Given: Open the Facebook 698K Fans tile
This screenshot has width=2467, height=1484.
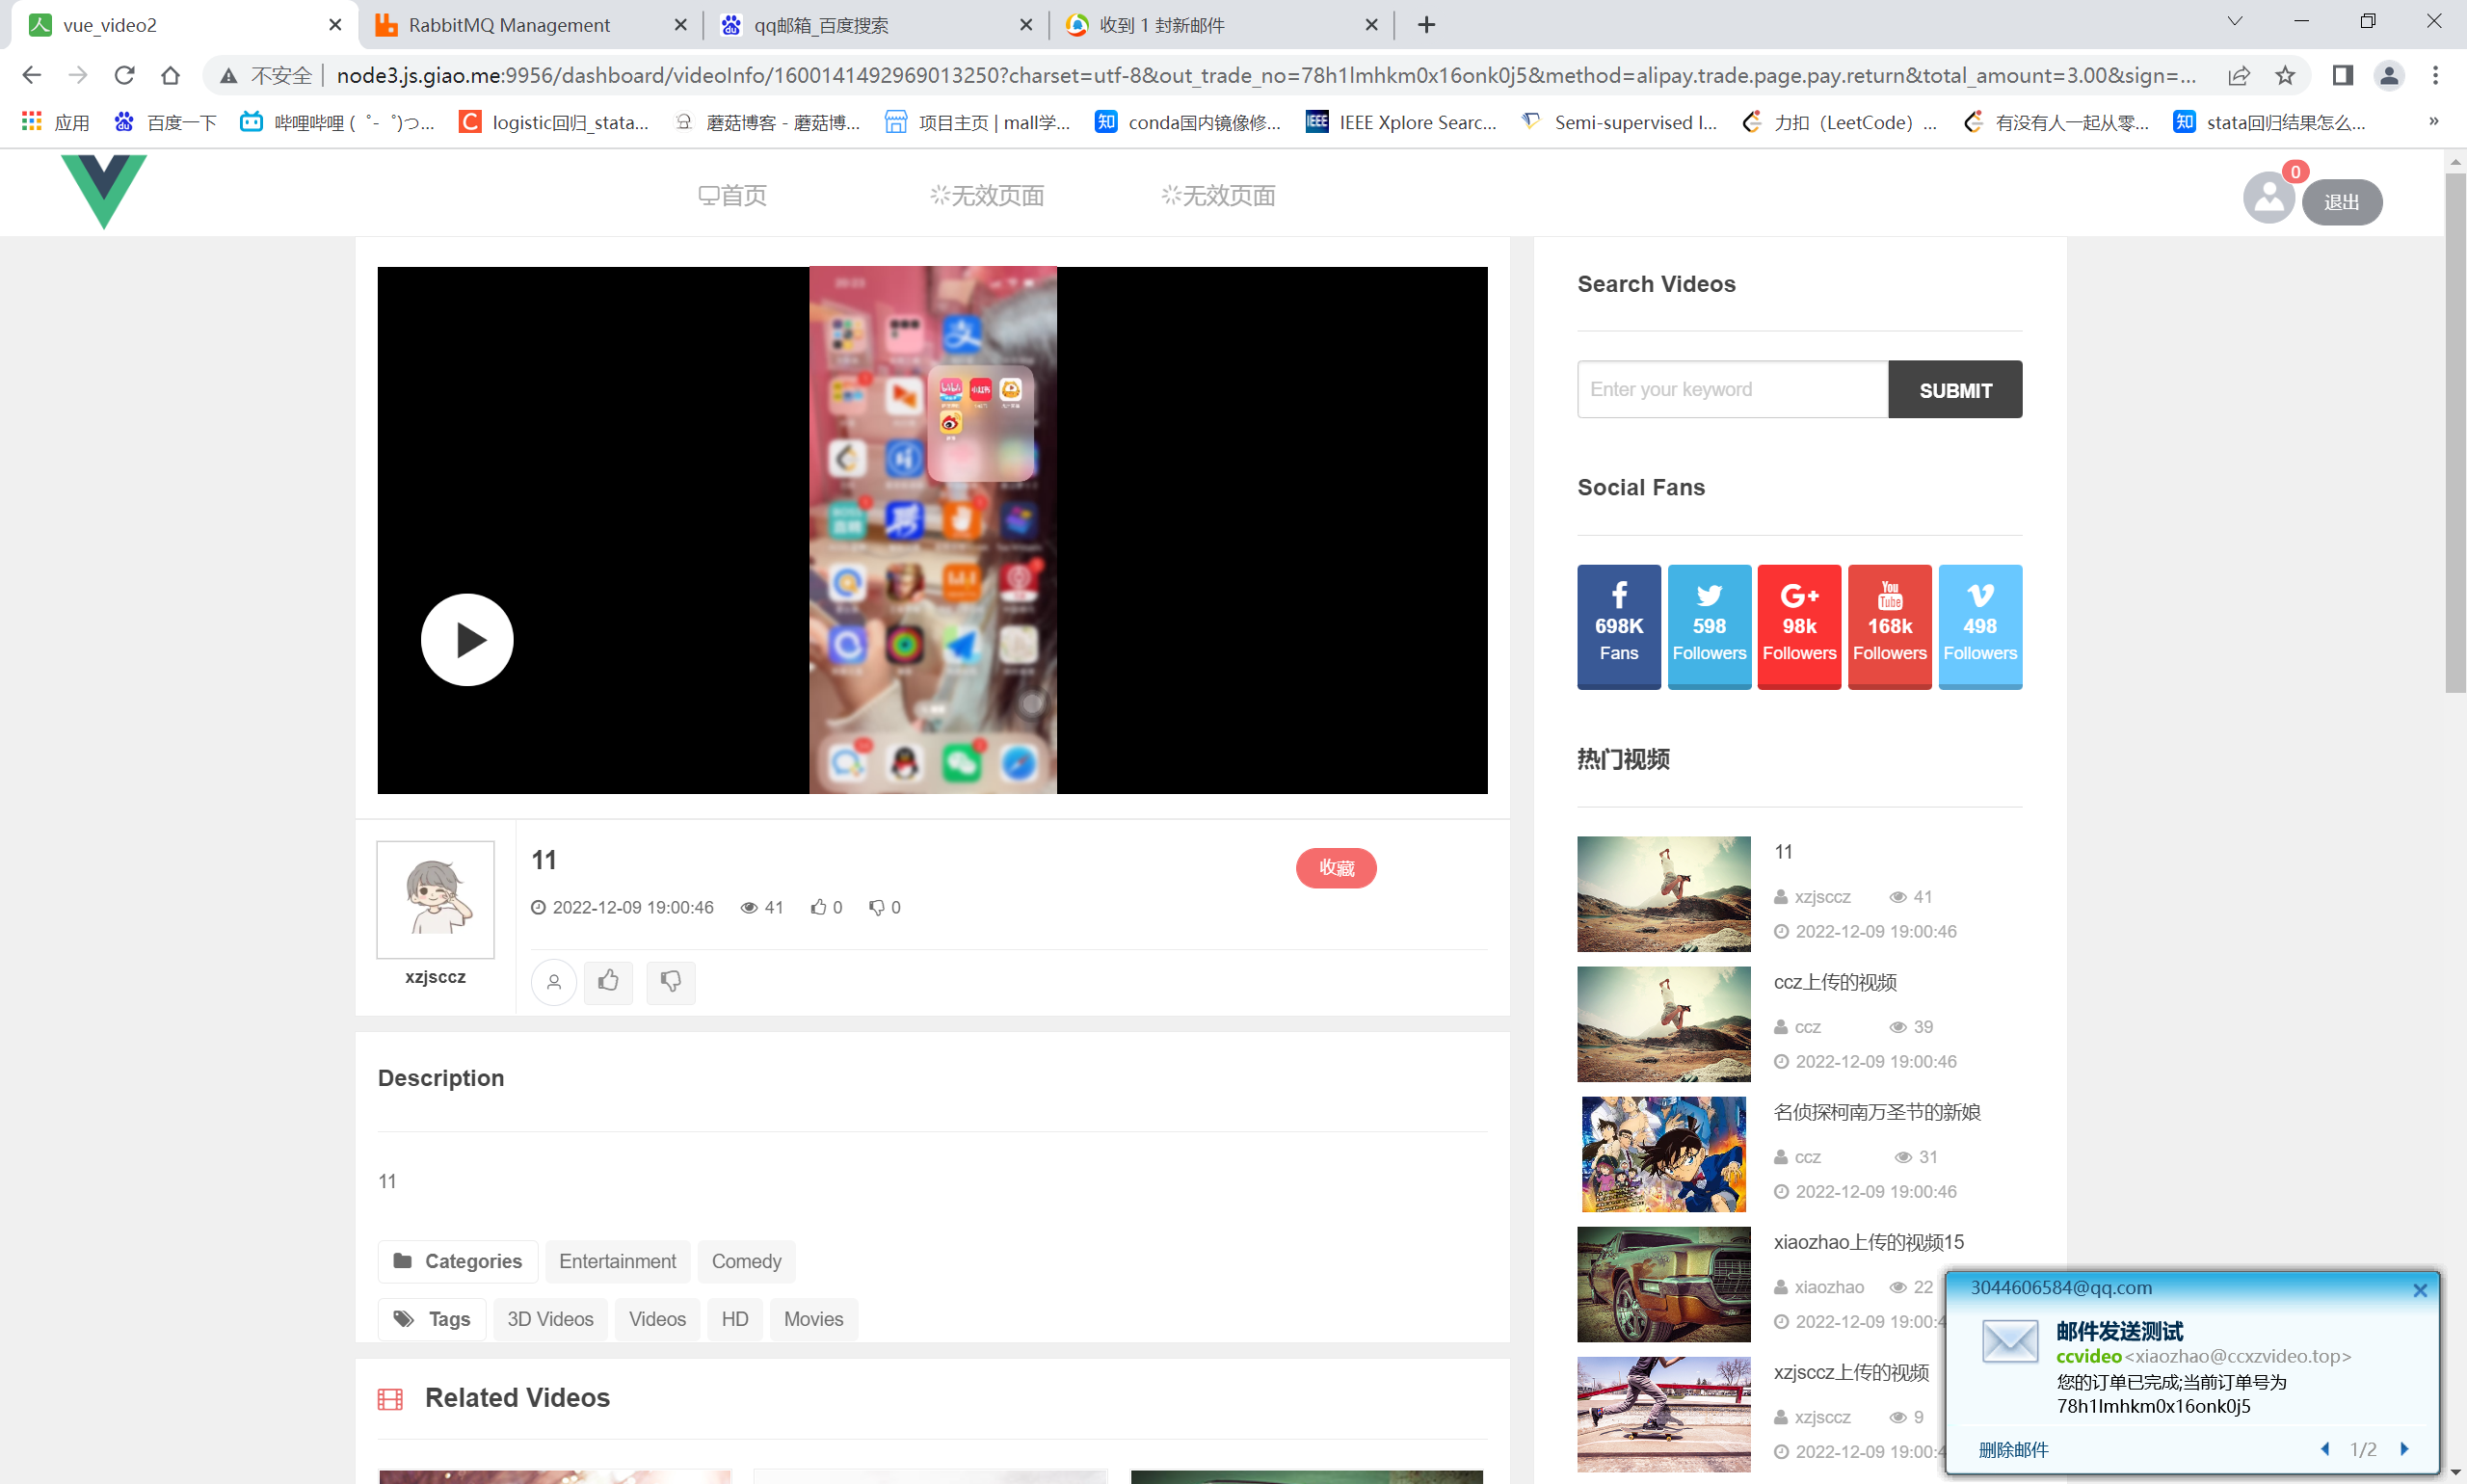Looking at the screenshot, I should (x=1619, y=627).
